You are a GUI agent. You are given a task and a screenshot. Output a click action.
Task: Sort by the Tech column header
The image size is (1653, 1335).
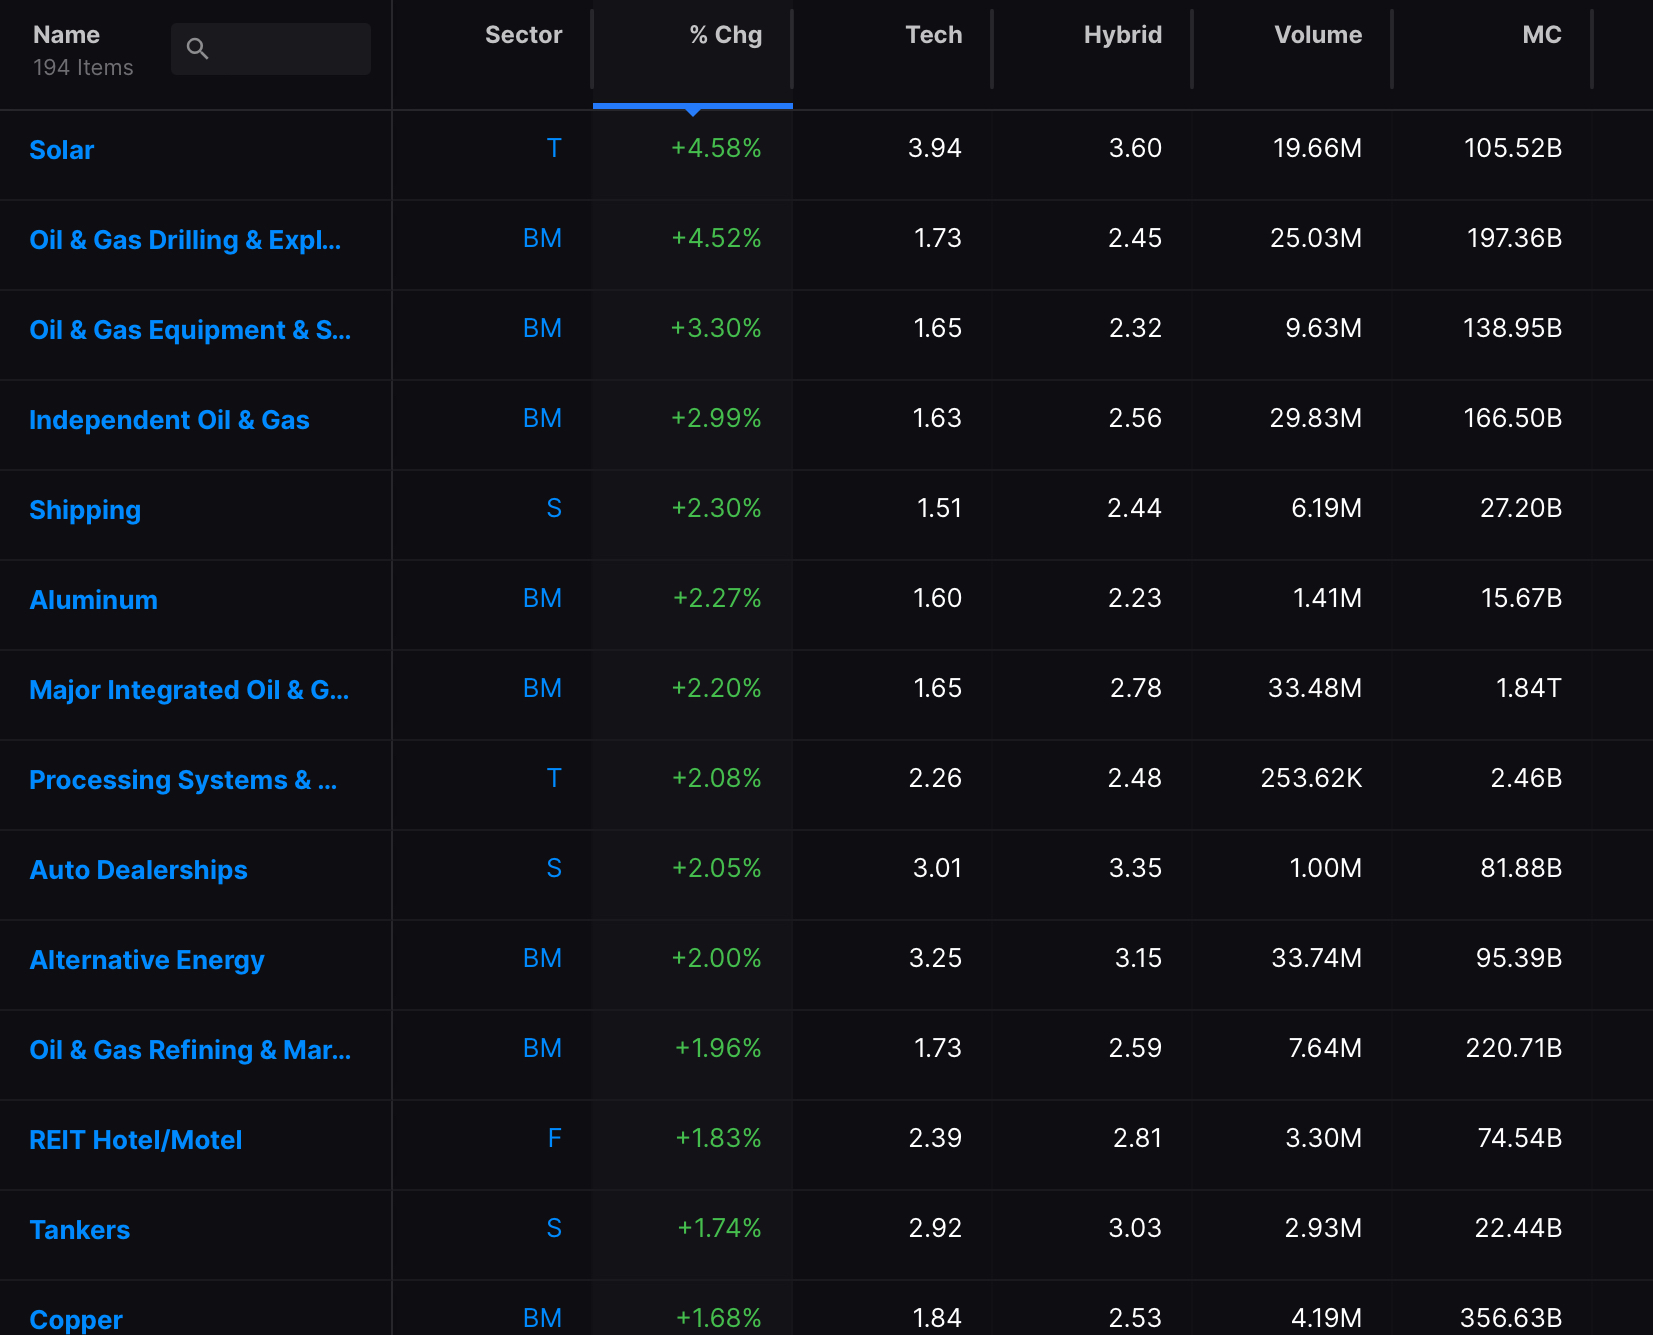point(933,35)
